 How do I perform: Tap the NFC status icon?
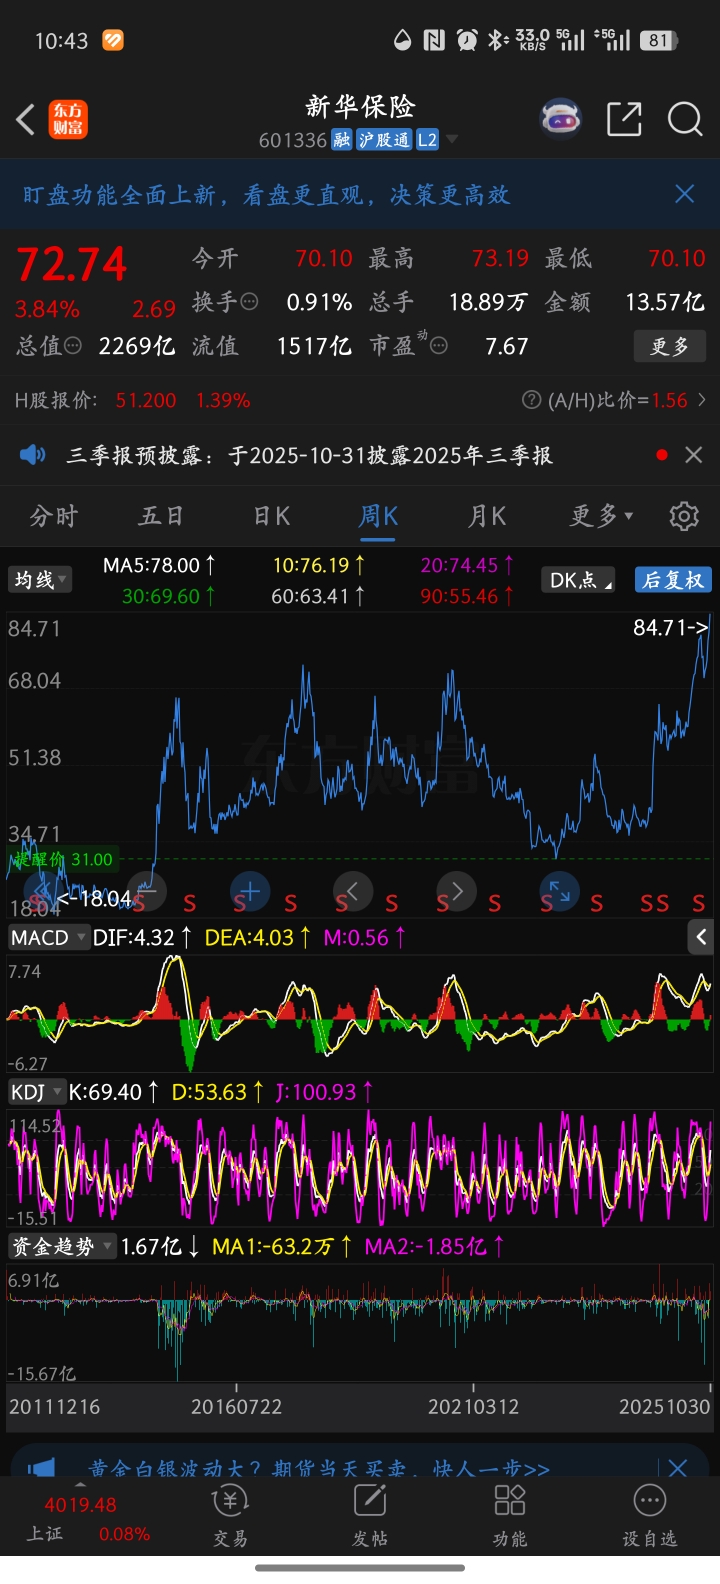coord(434,40)
